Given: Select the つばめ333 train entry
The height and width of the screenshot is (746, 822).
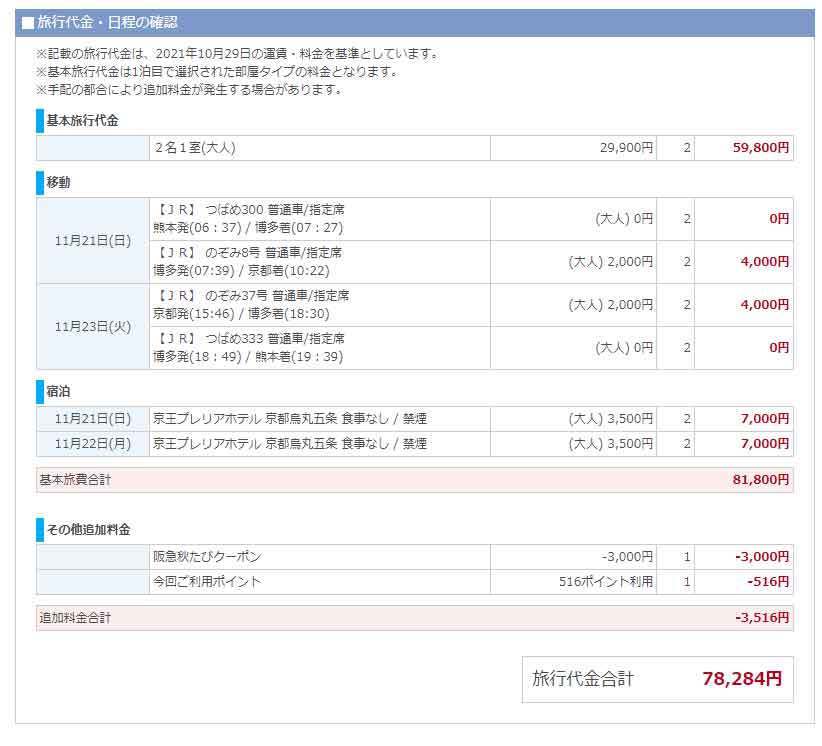Looking at the screenshot, I should coord(250,348).
